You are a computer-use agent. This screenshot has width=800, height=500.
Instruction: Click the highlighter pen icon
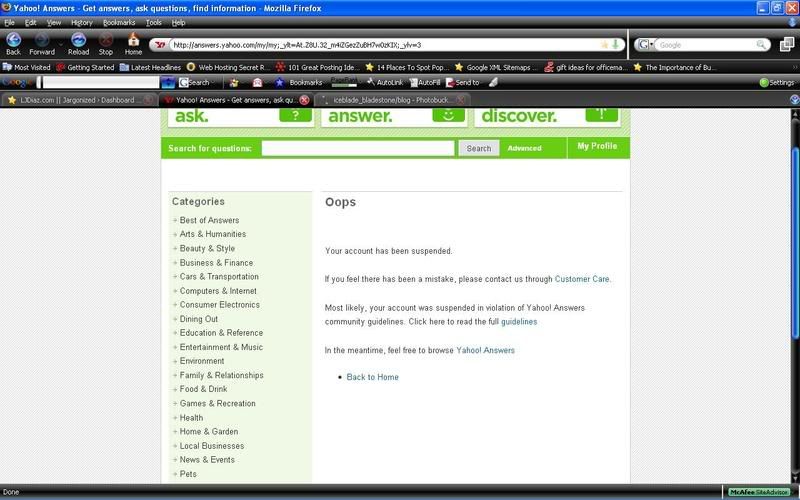click(493, 82)
